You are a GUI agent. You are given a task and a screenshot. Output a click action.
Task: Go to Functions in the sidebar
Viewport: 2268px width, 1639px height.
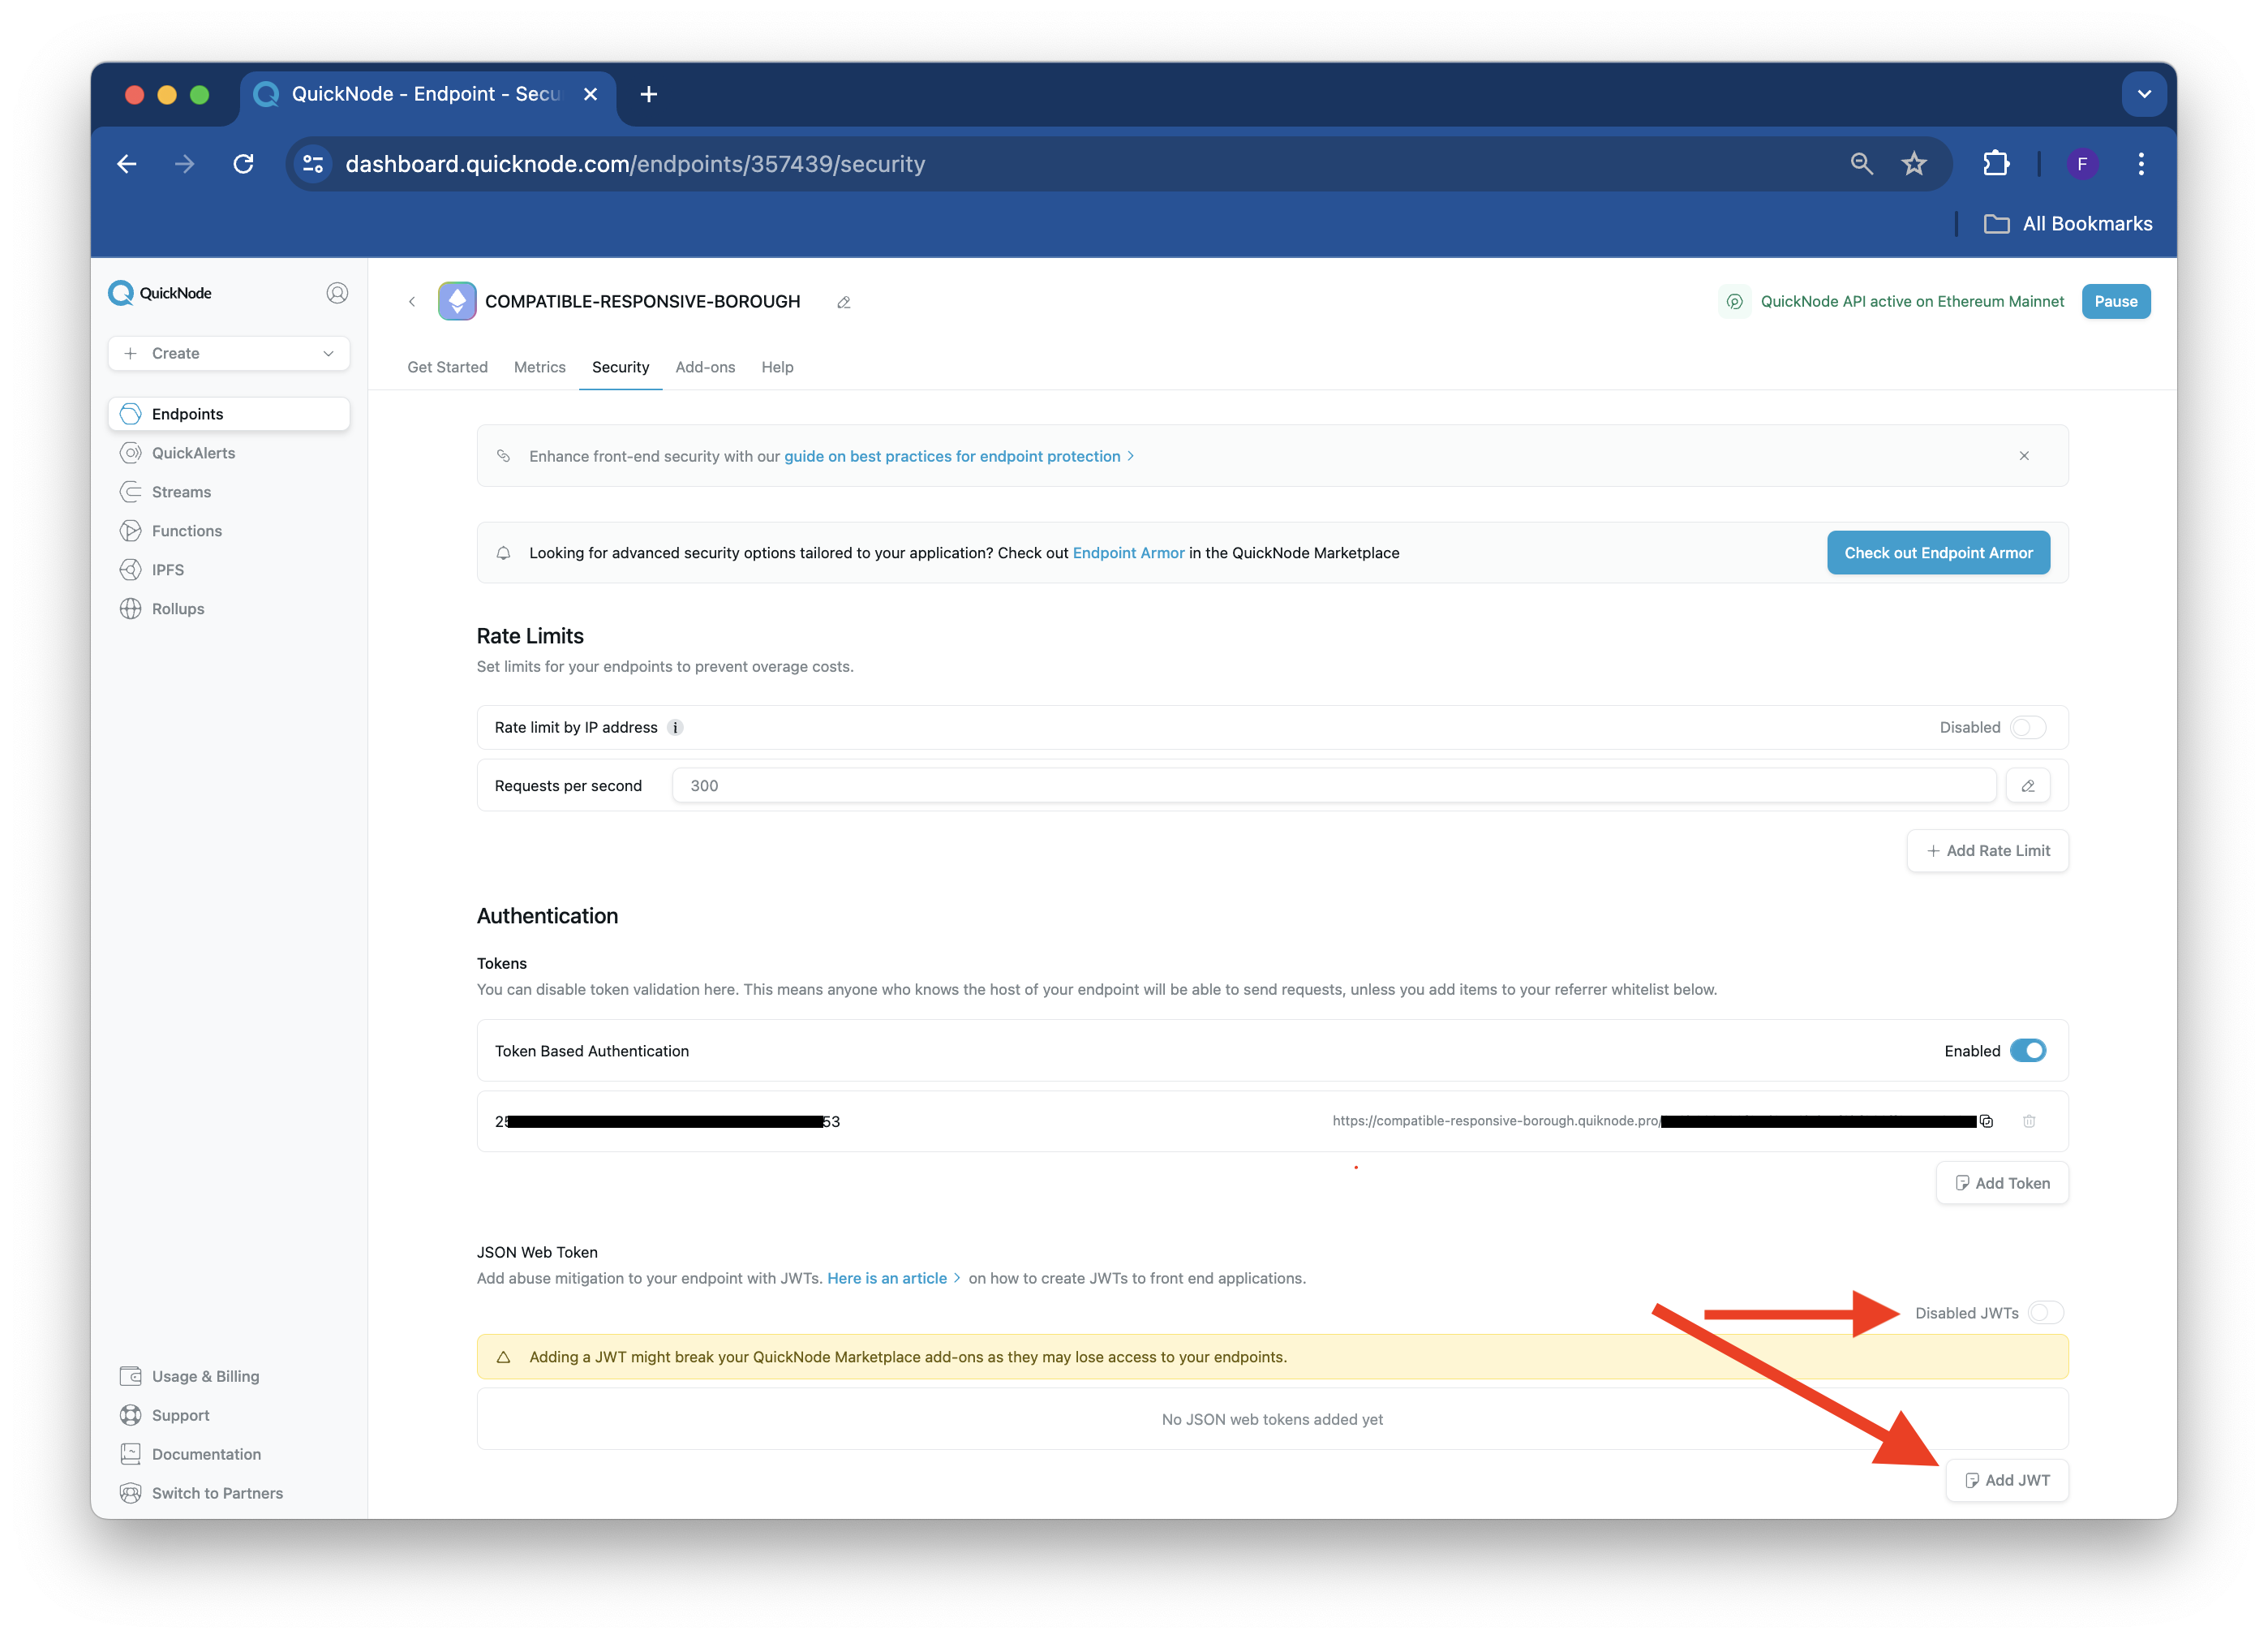click(171, 531)
